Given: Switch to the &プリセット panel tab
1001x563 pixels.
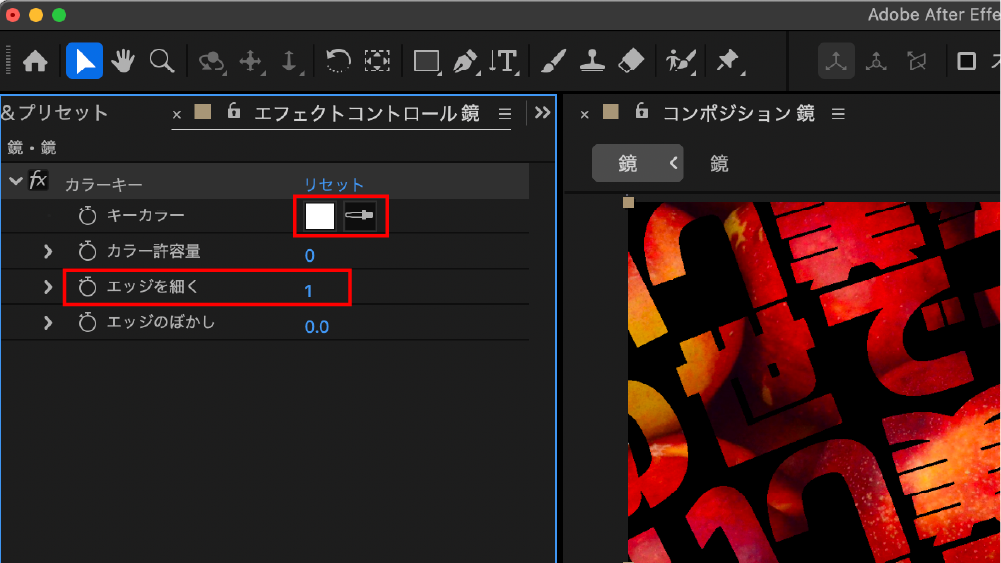Looking at the screenshot, I should coord(54,113).
